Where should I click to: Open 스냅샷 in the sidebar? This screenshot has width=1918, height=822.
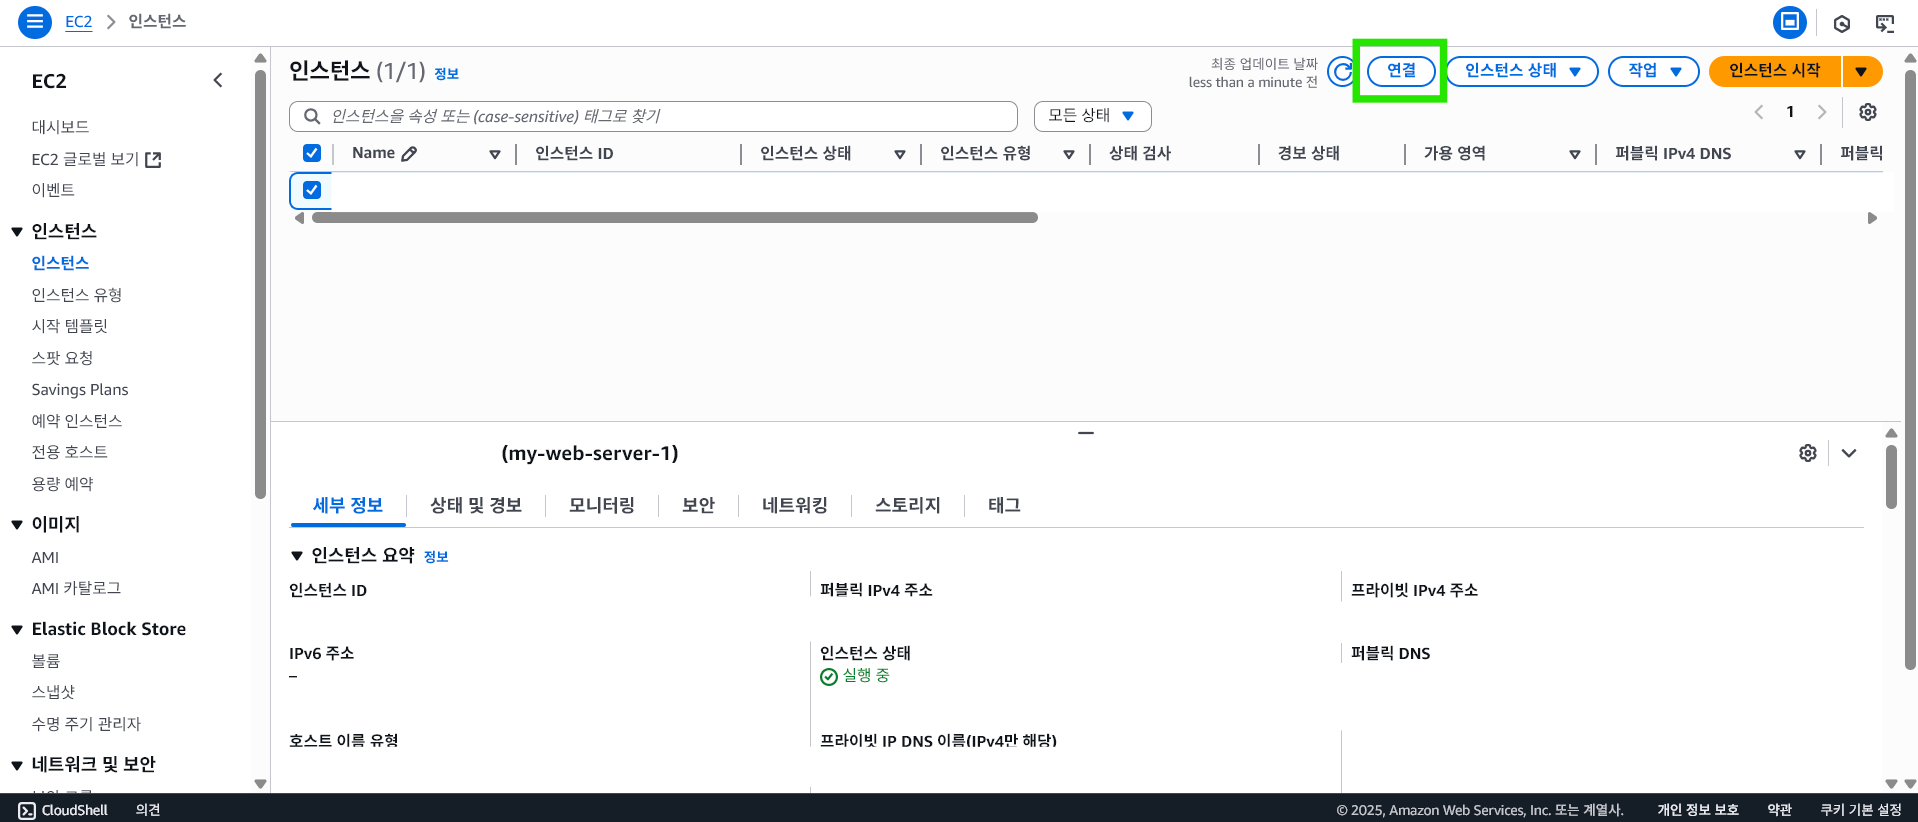coord(53,692)
